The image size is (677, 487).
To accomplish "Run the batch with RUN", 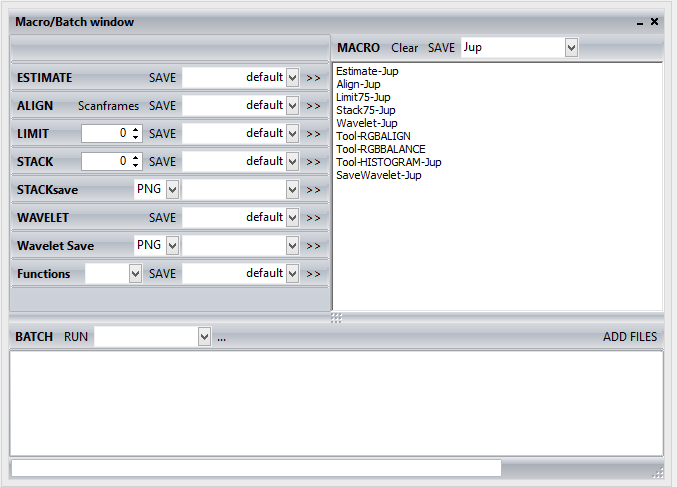I will tap(76, 337).
